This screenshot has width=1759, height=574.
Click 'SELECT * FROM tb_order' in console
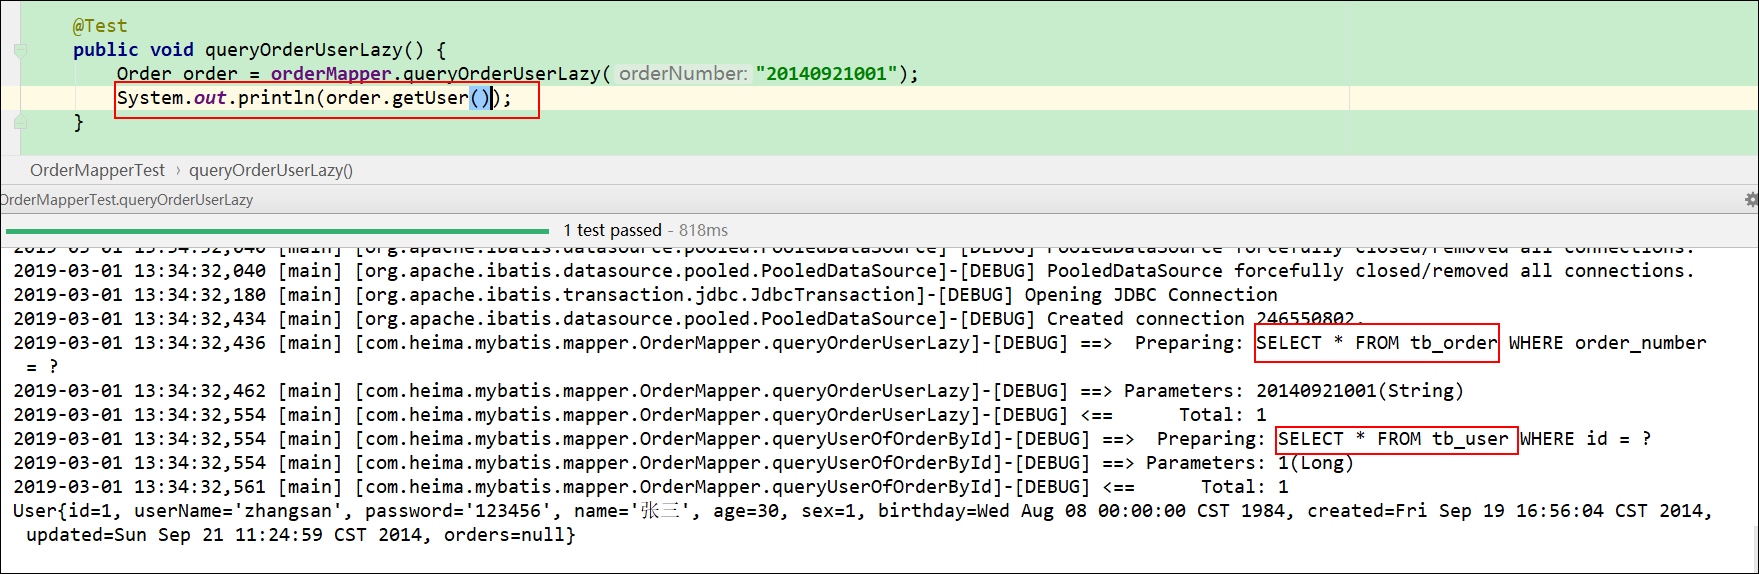(1376, 343)
